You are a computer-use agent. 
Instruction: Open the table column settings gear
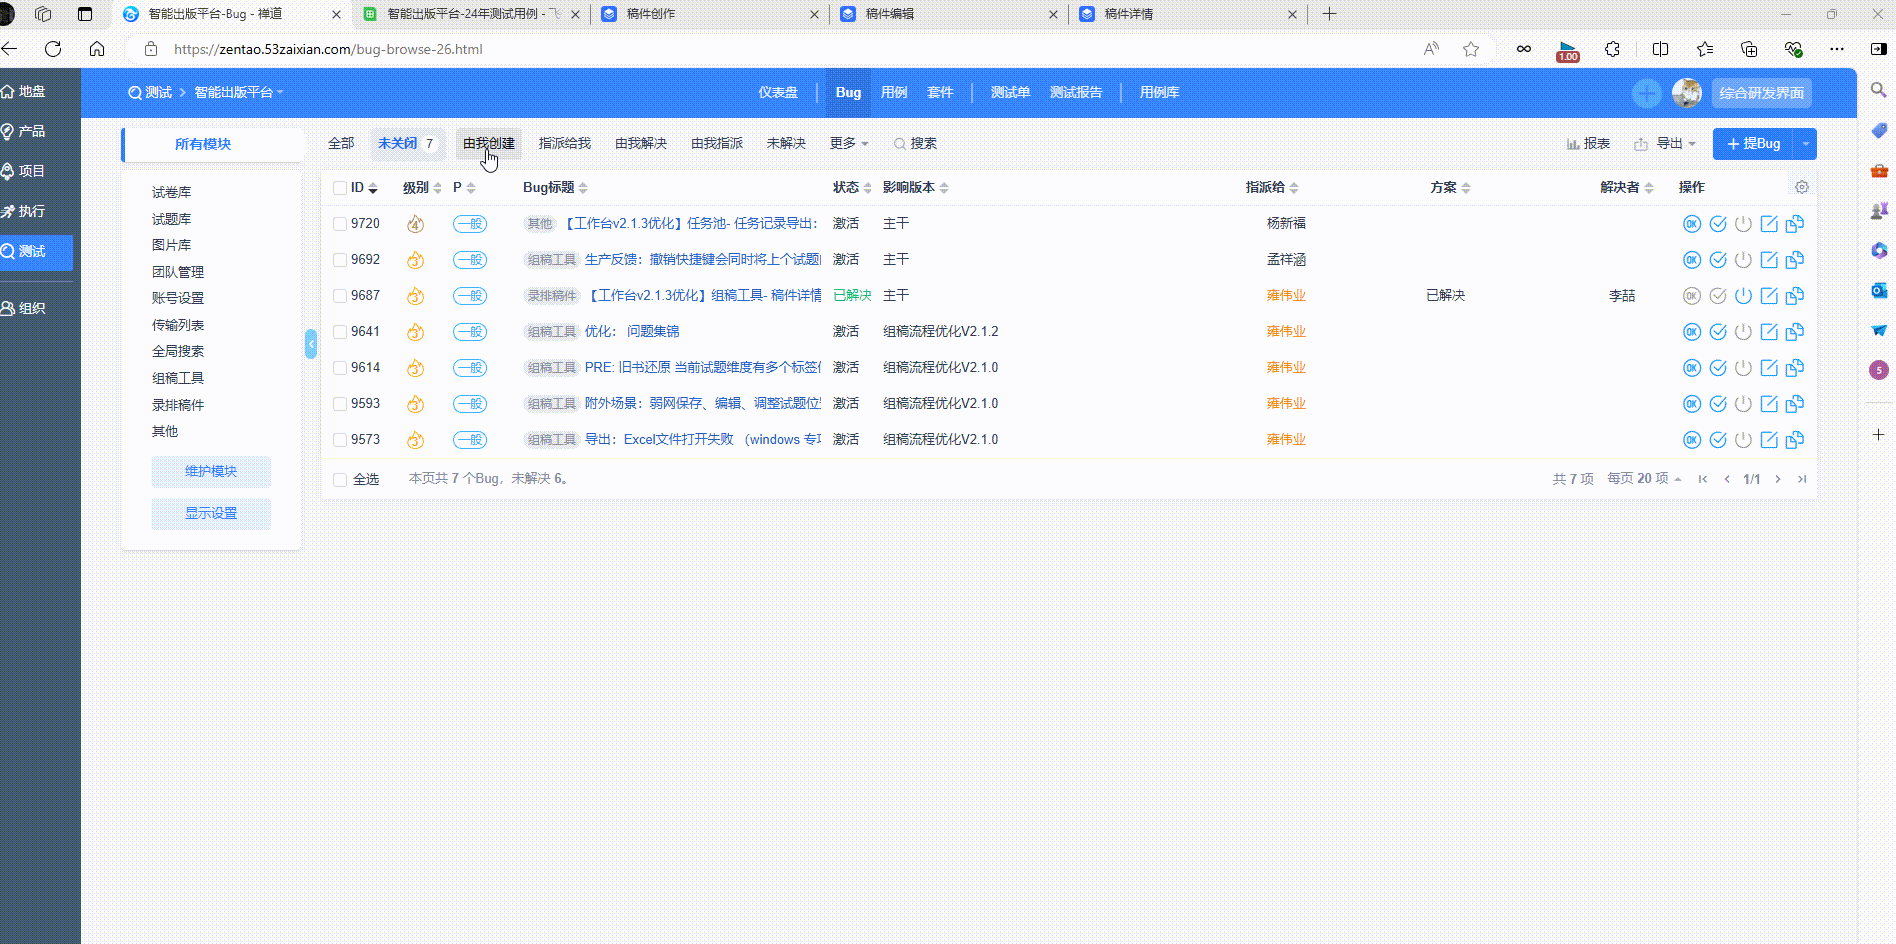(x=1801, y=187)
